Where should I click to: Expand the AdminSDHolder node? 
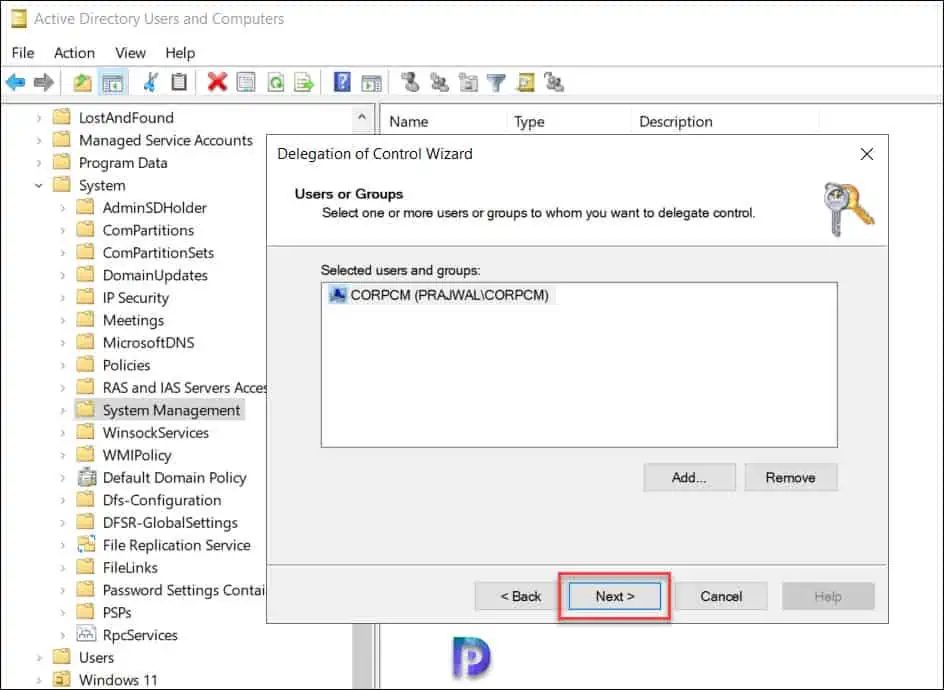63,208
